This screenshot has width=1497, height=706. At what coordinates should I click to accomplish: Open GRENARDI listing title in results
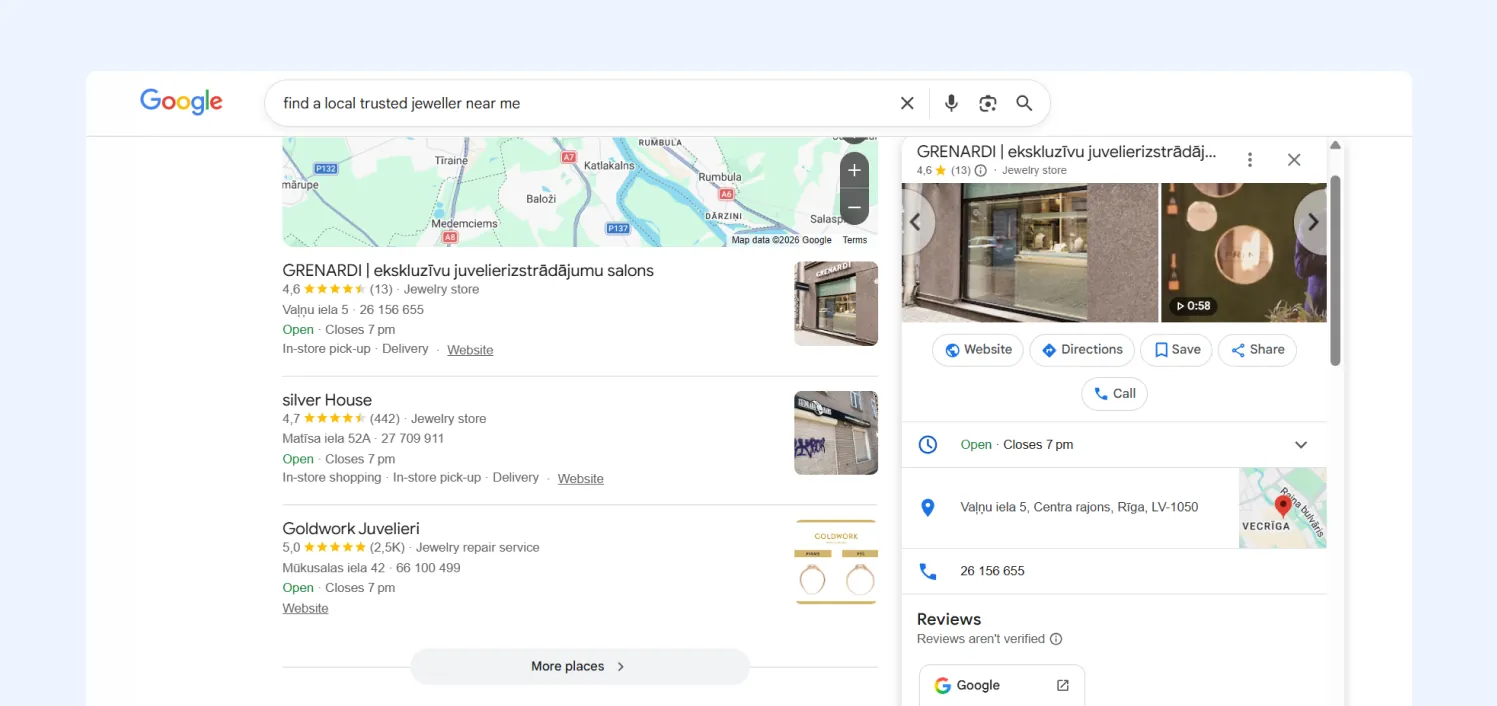(468, 271)
